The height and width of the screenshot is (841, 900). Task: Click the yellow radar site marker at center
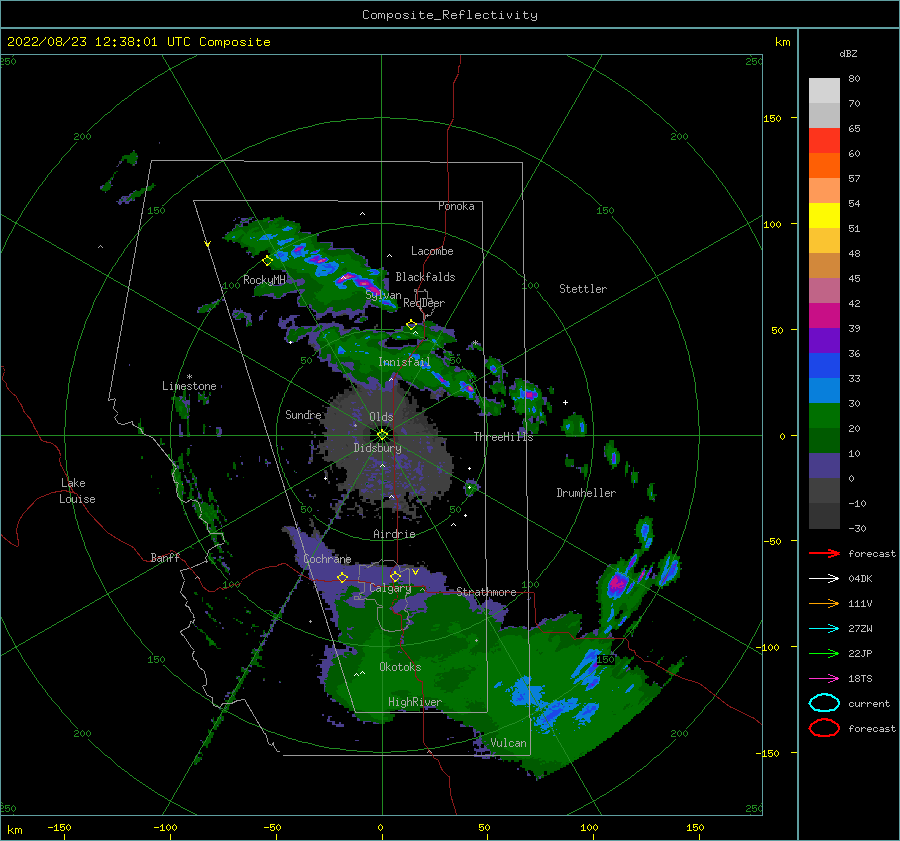pyautogui.click(x=382, y=435)
